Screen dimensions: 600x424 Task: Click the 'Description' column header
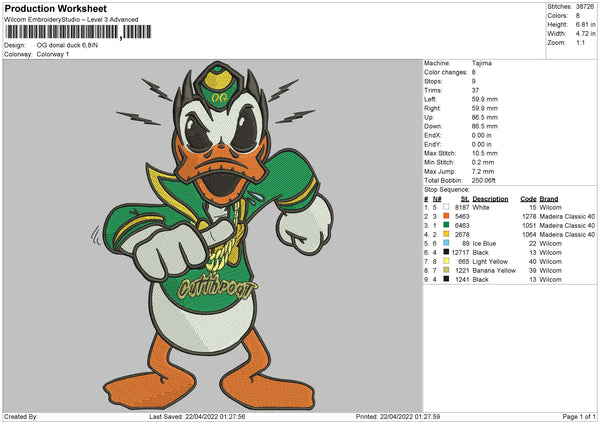[x=490, y=199]
